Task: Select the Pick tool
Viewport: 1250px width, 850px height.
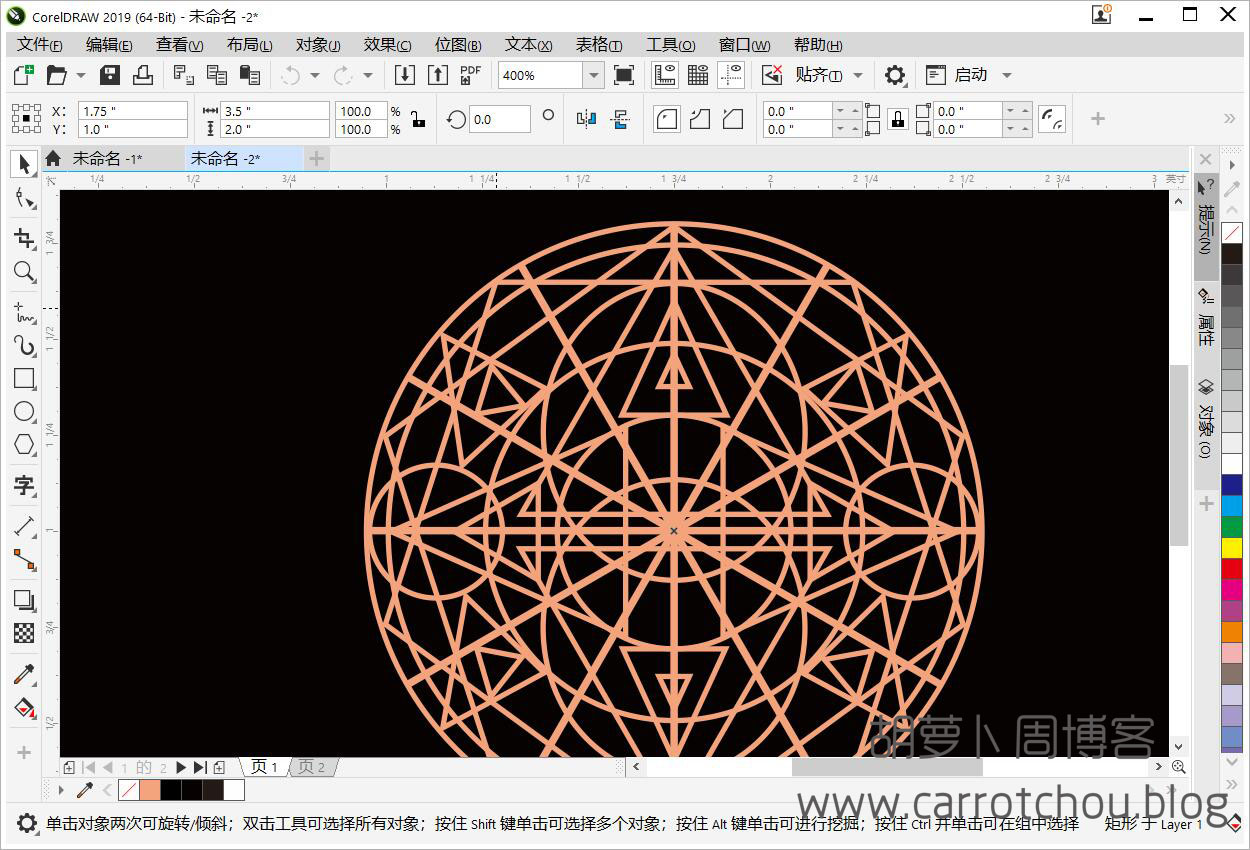Action: coord(25,163)
